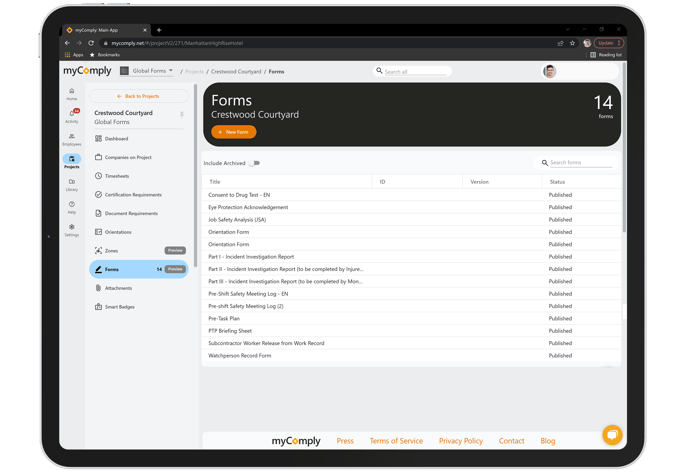Image resolution: width=688 pixels, height=473 pixels.
Task: Click Back to Projects button
Action: pos(139,96)
